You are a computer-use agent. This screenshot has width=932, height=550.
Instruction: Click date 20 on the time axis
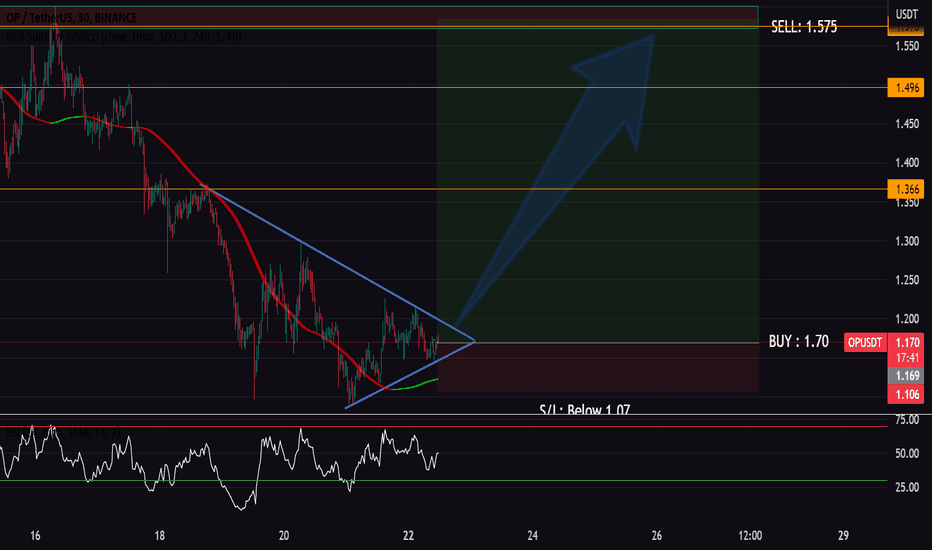(x=284, y=536)
